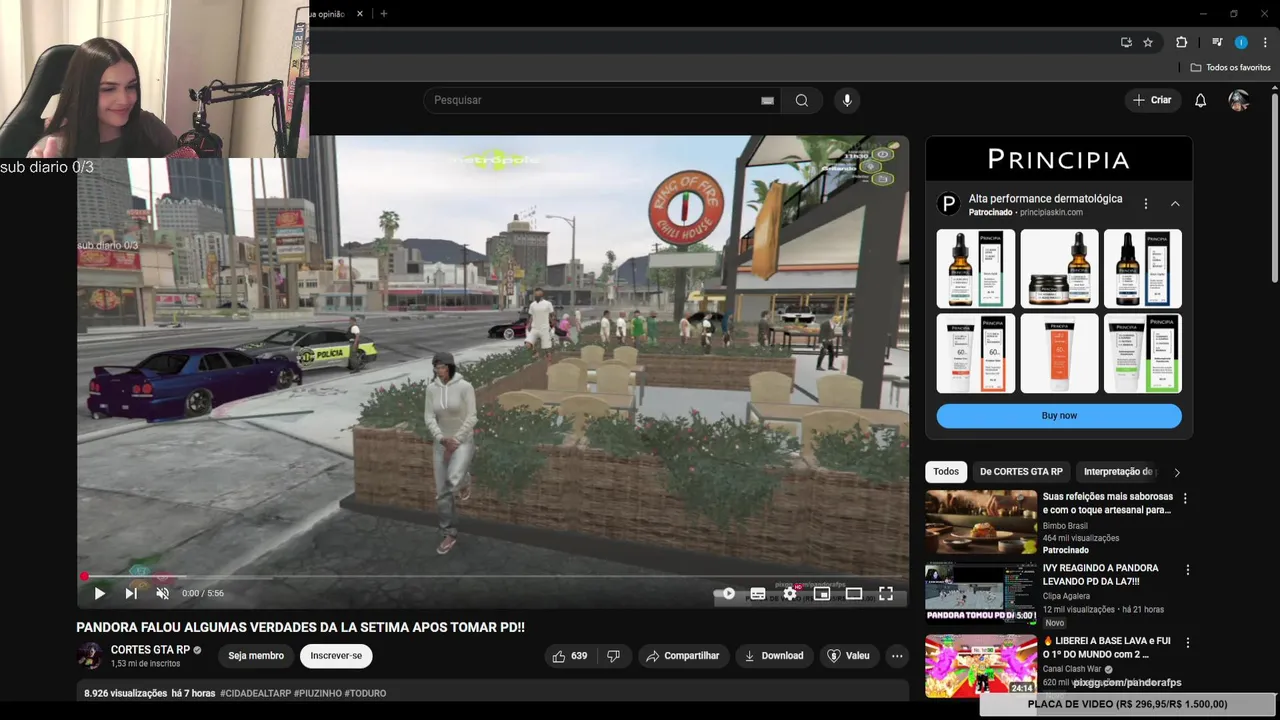The width and height of the screenshot is (1280, 720).
Task: Open YouTube notifications bell
Action: [x=1201, y=100]
